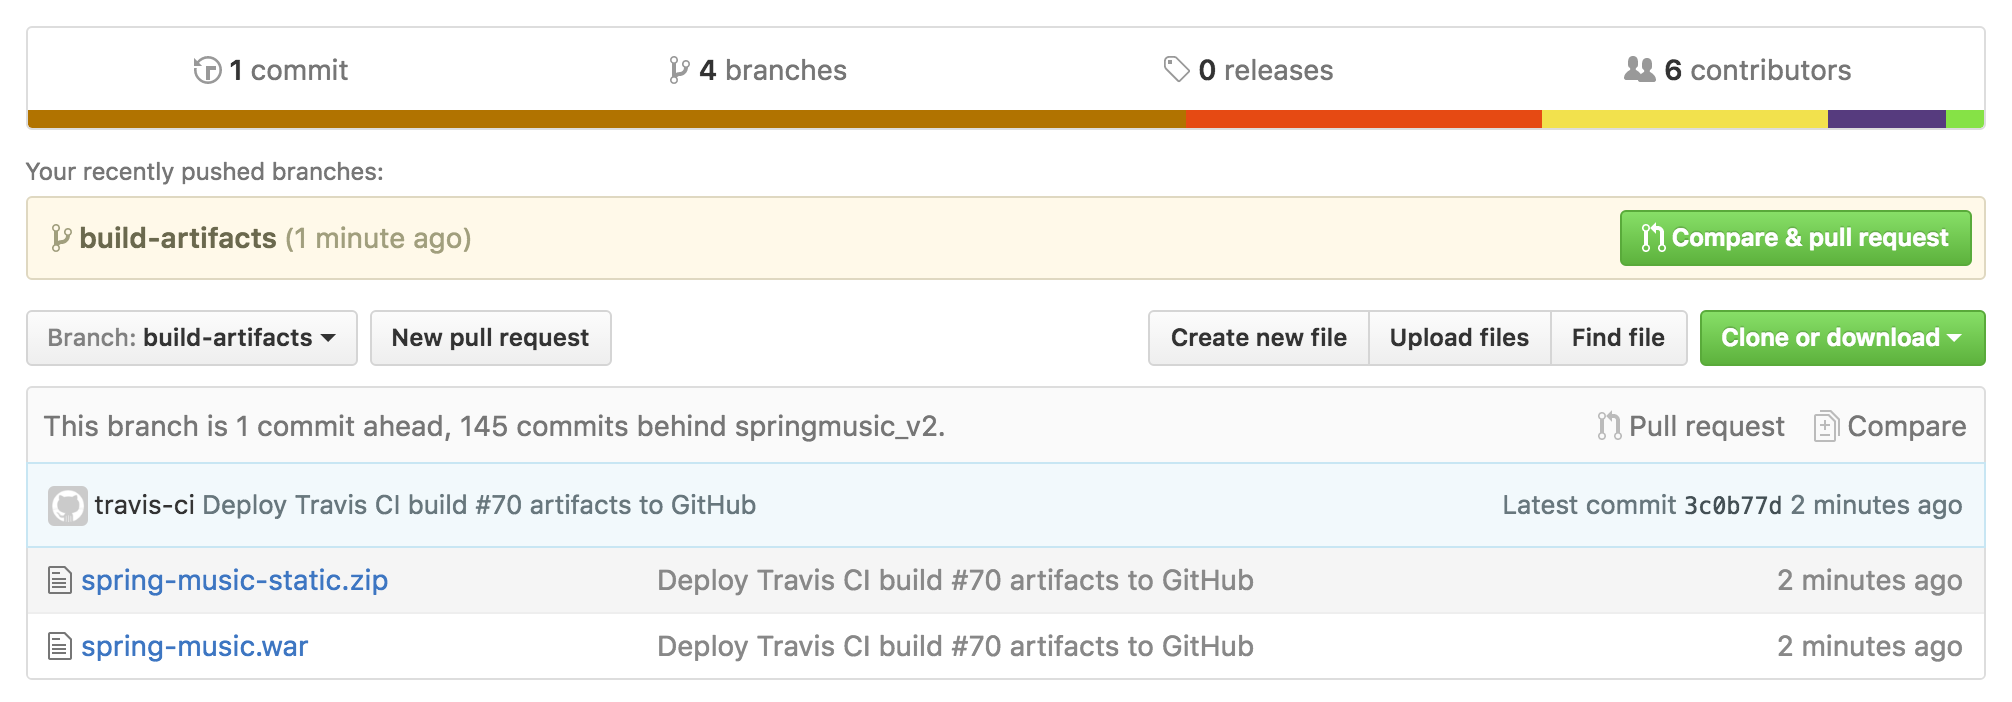Viewport: 2012px width, 702px height.
Task: Click the branches fork icon
Action: point(679,70)
